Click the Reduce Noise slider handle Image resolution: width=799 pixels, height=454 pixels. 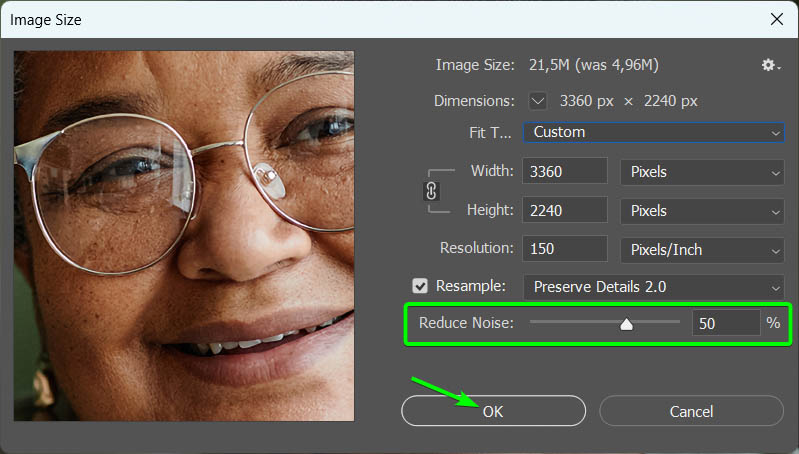click(626, 325)
